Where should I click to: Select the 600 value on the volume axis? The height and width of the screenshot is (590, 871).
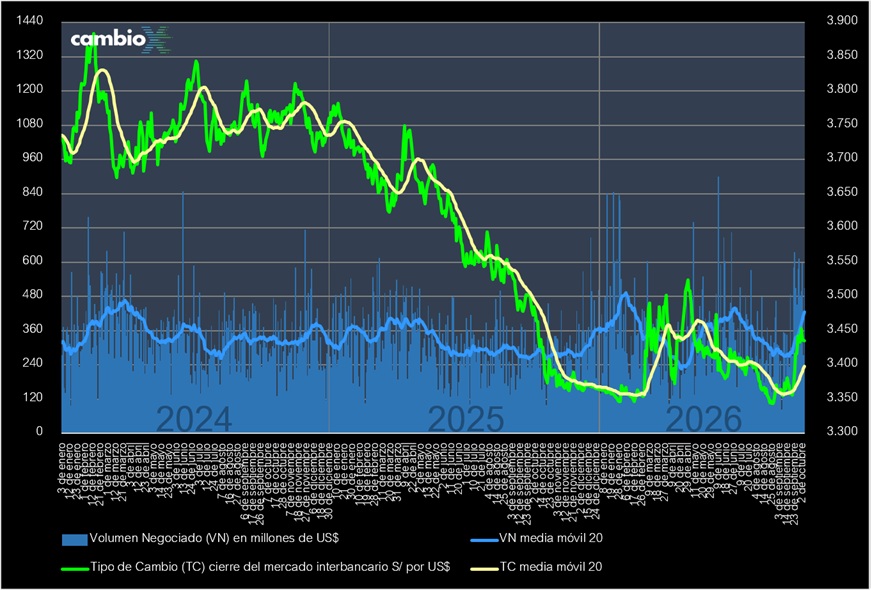pos(33,262)
